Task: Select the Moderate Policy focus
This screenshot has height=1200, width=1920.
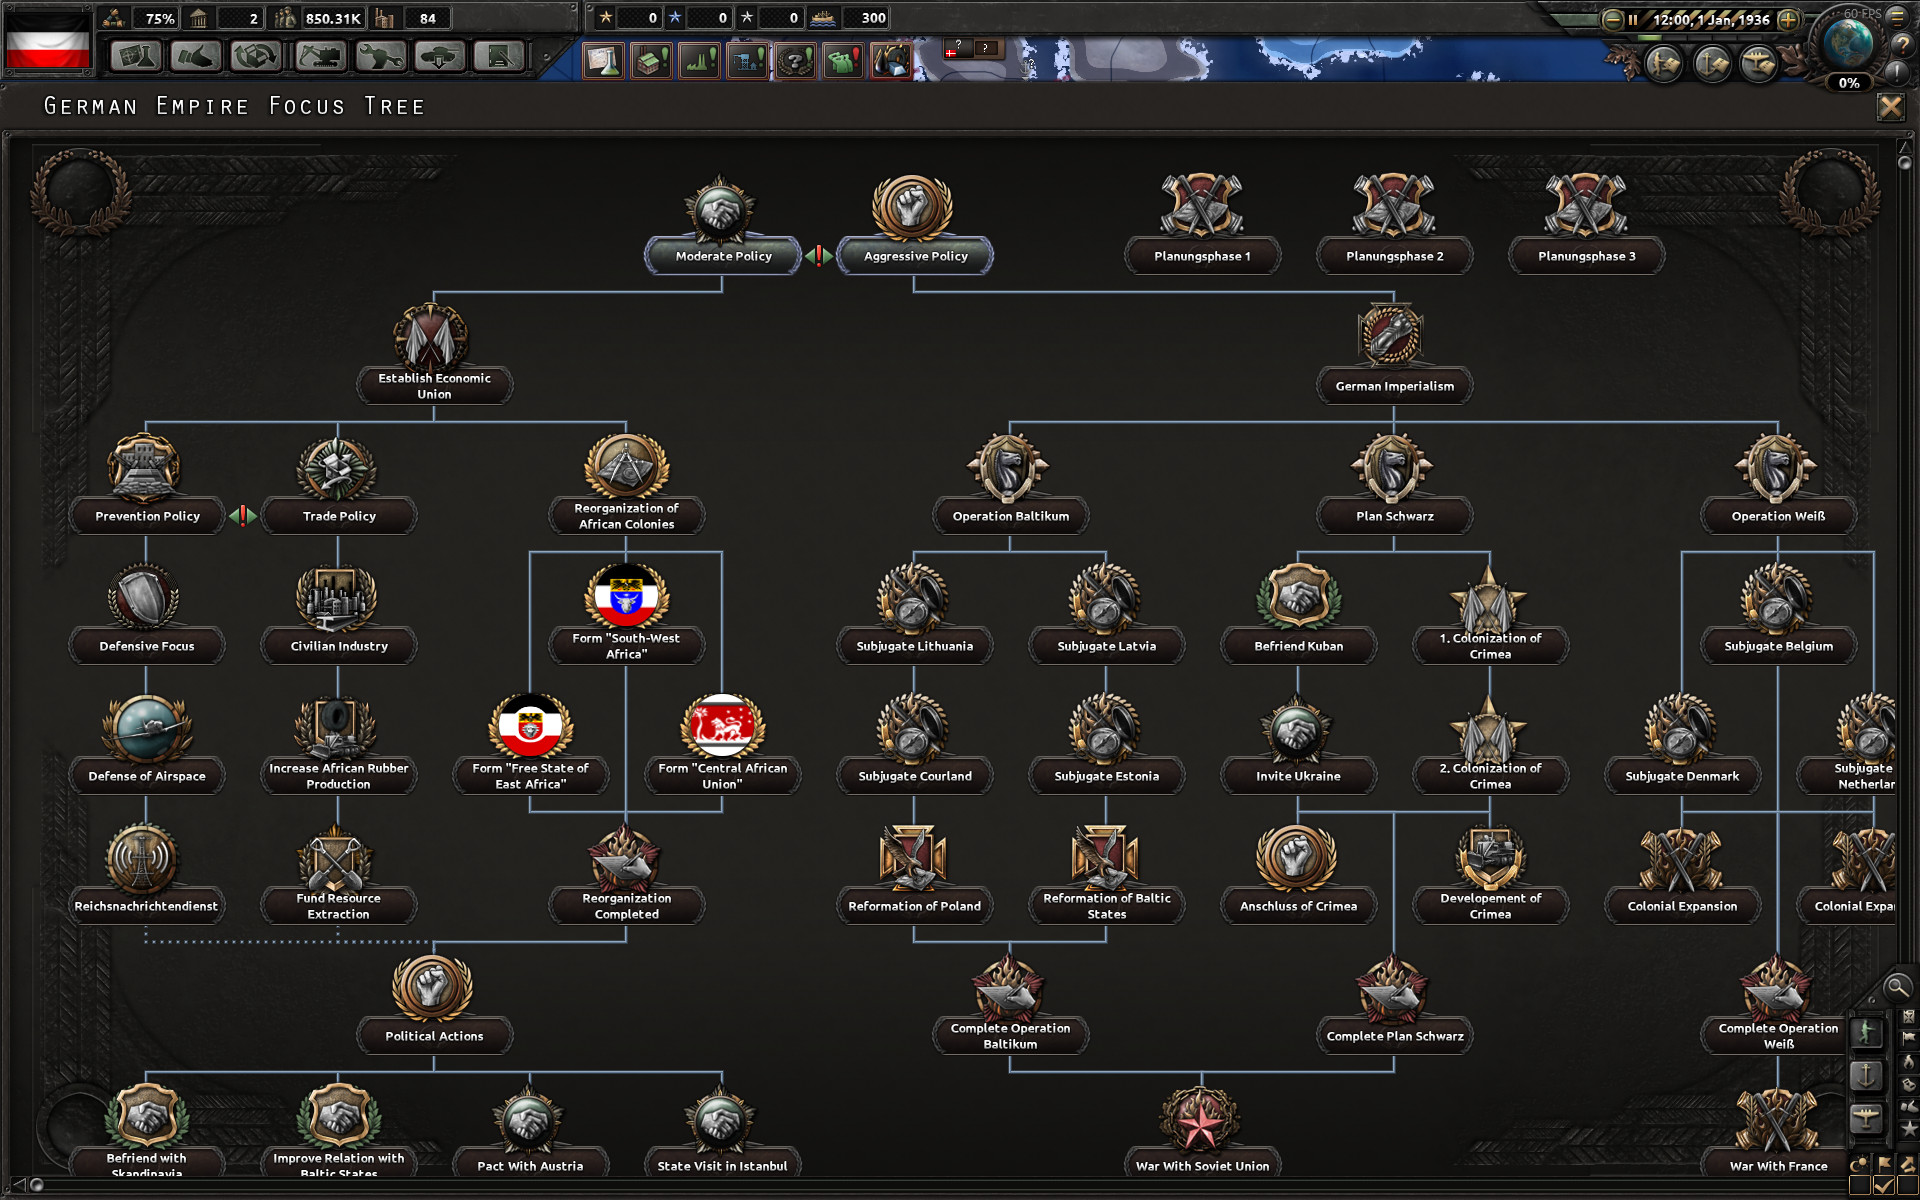Action: [723, 256]
